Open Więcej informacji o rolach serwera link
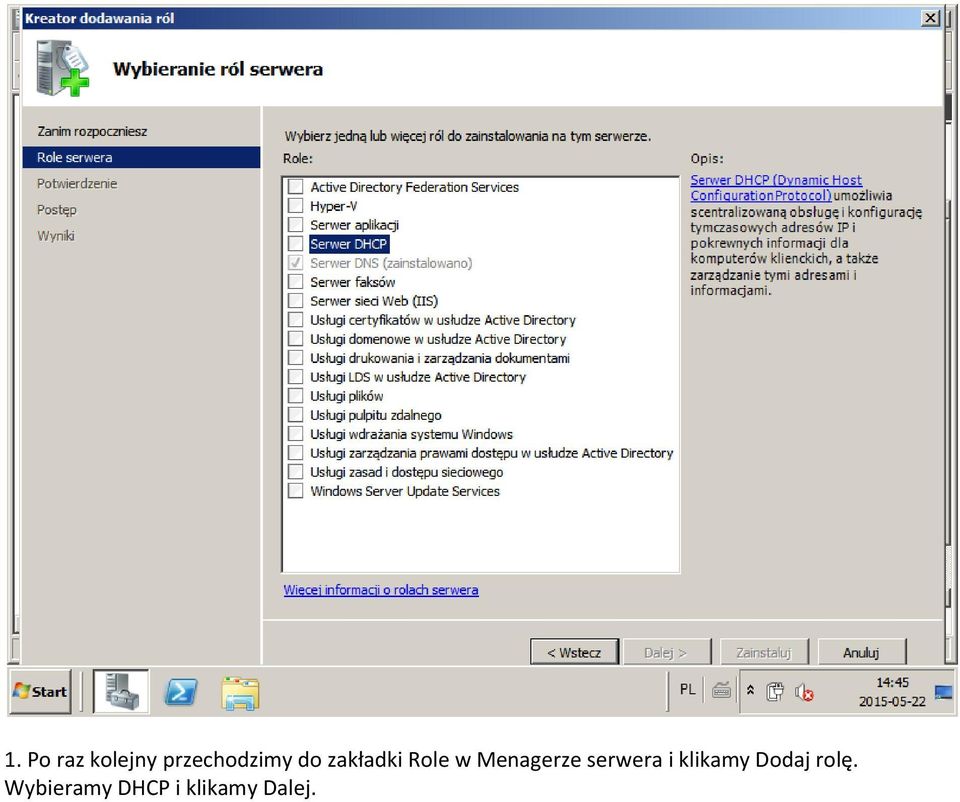The height and width of the screenshot is (802, 960). click(381, 590)
